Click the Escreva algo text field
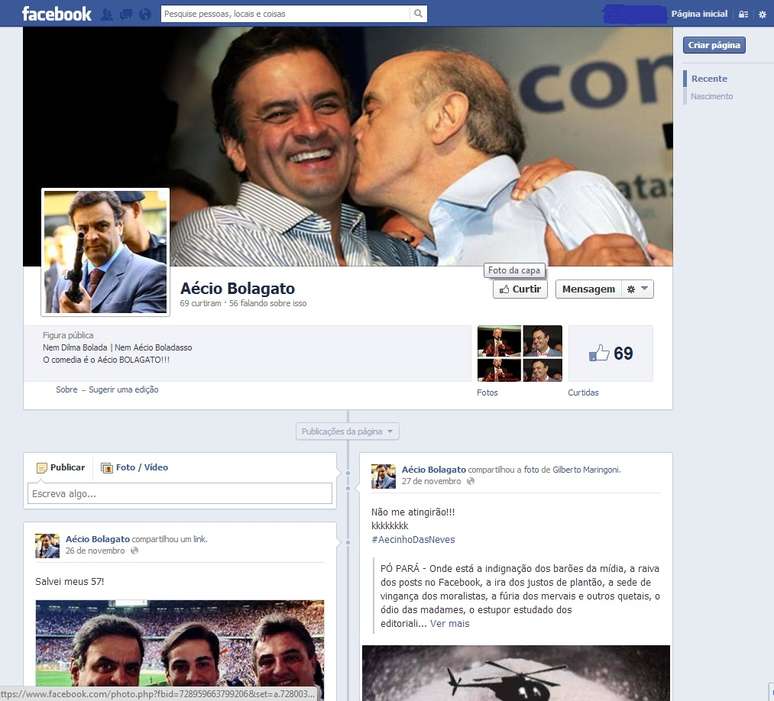 (180, 493)
